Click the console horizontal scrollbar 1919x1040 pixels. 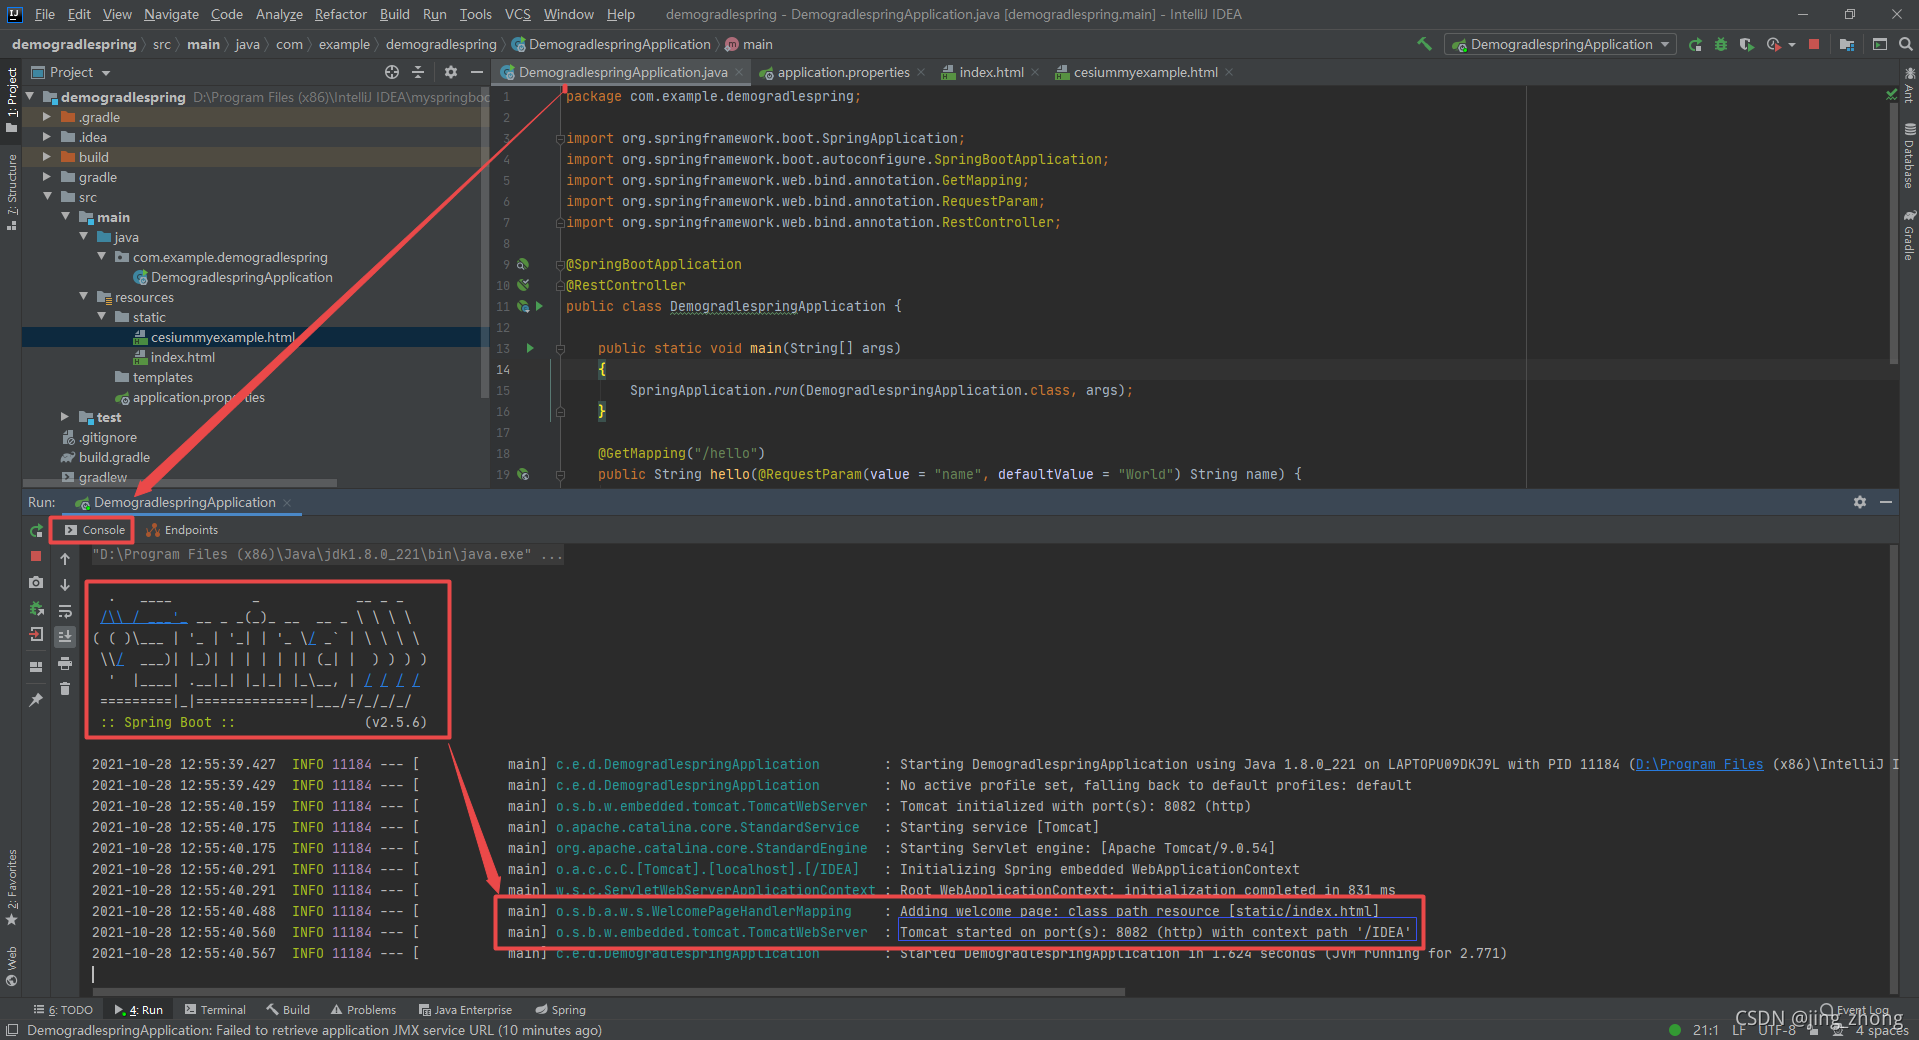[x=608, y=992]
